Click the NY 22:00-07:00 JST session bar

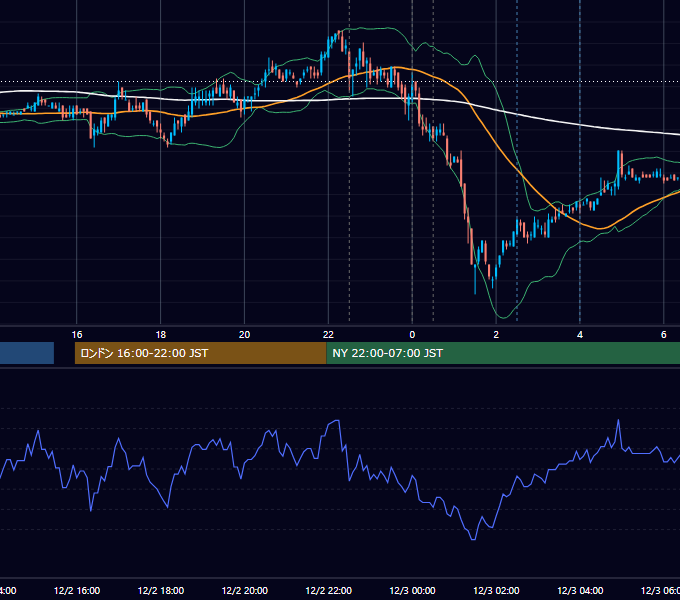click(503, 353)
